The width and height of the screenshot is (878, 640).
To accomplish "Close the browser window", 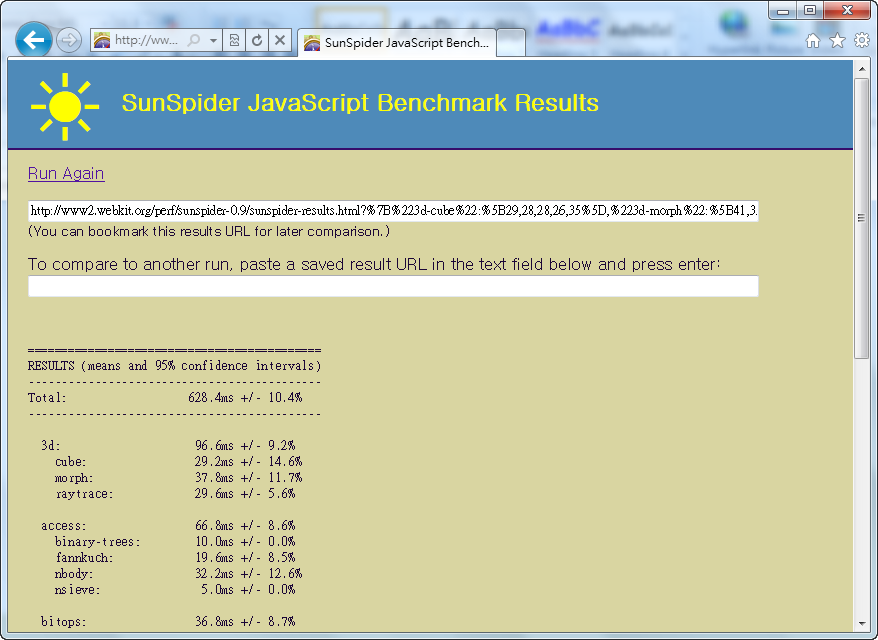I will tap(848, 10).
